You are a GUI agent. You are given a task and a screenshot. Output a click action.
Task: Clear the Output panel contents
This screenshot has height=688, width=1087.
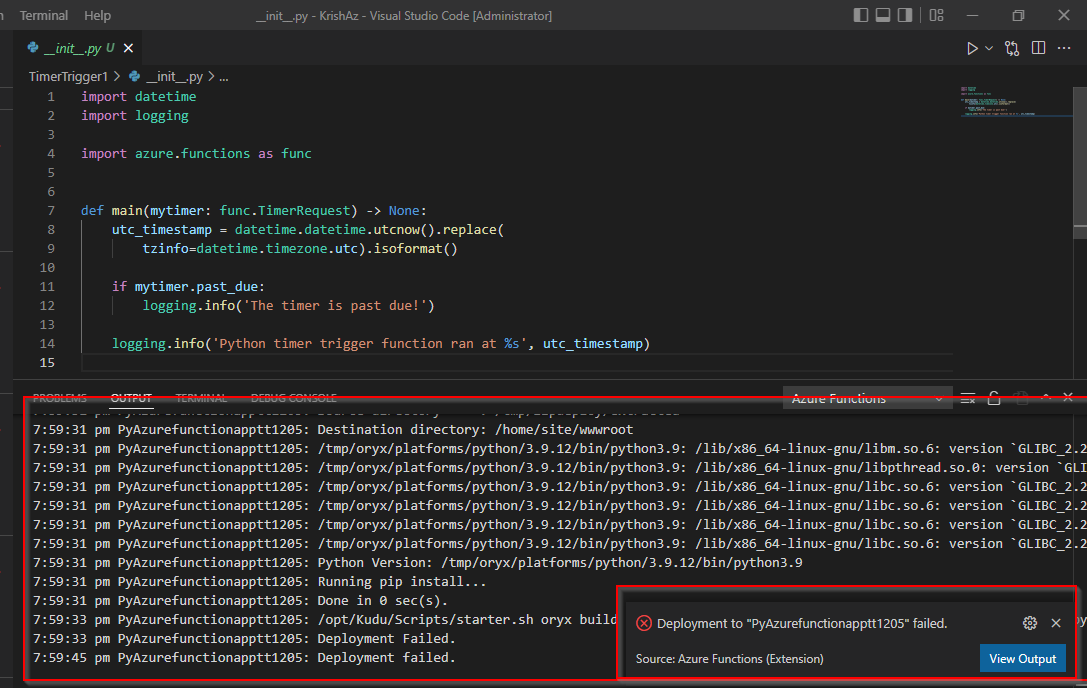pos(968,398)
